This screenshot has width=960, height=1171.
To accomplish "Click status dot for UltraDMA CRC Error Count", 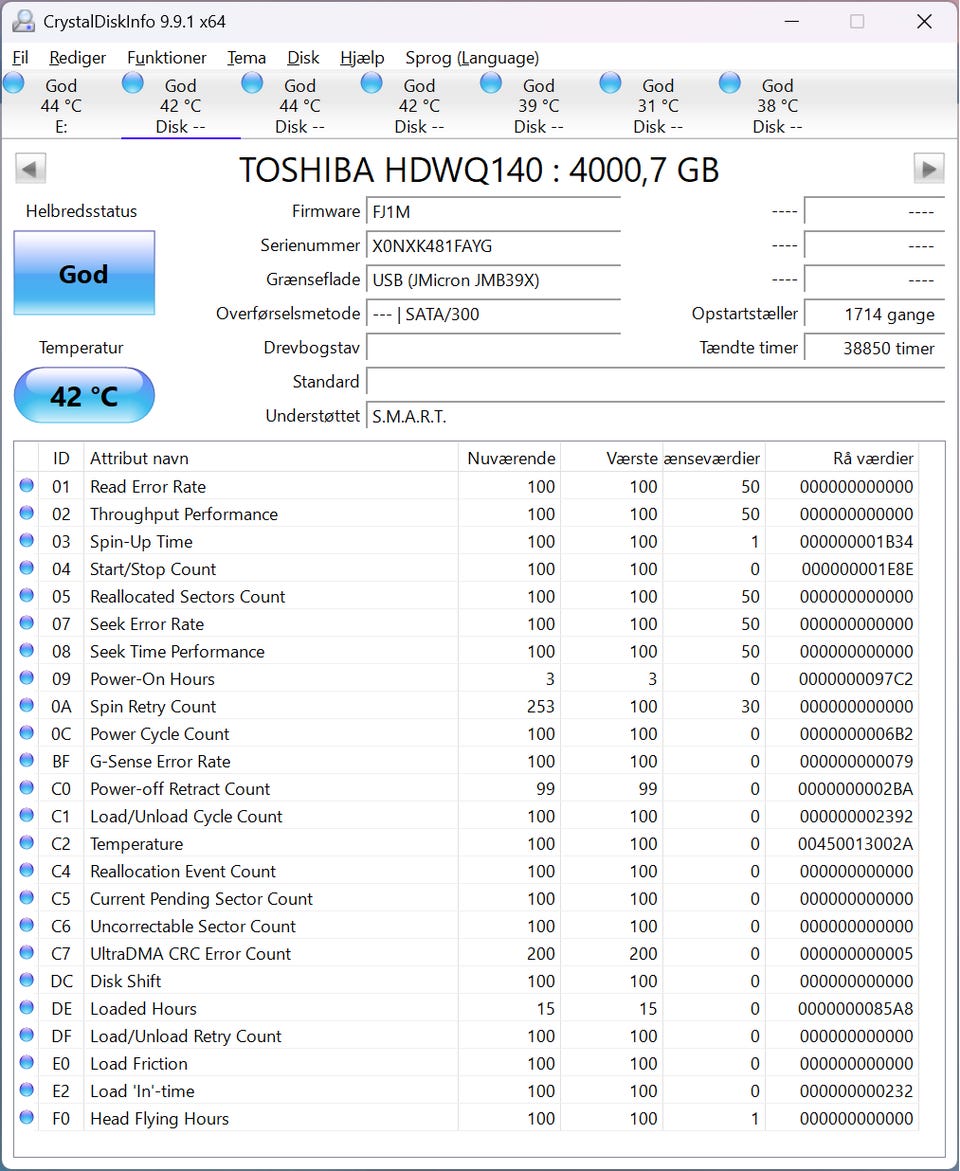I will coord(27,952).
